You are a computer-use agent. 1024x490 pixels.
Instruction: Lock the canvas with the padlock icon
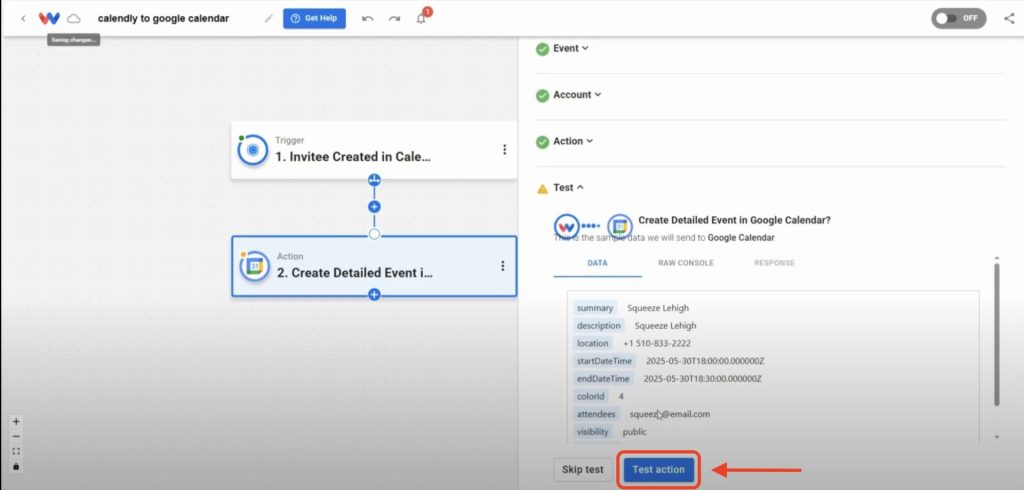coord(16,466)
